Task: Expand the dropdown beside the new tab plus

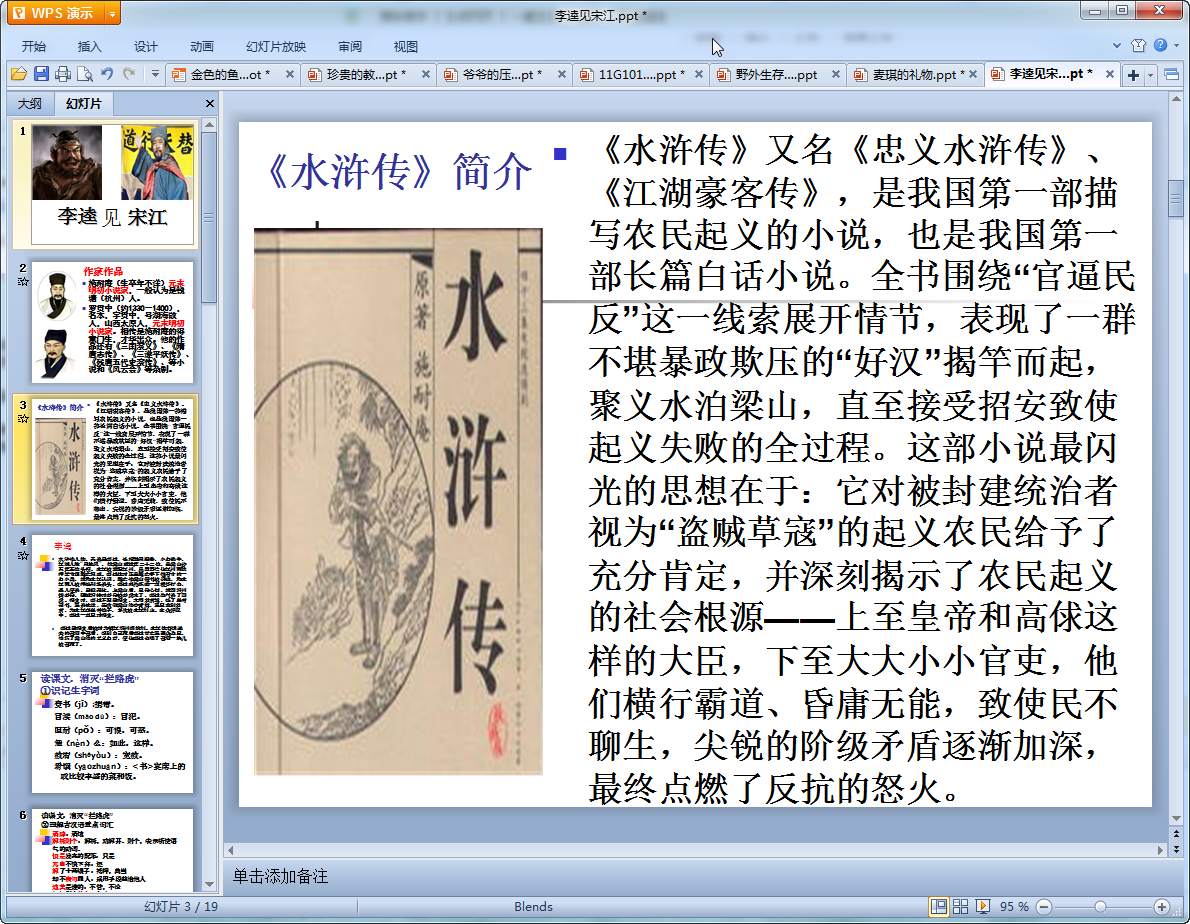Action: (x=1150, y=74)
